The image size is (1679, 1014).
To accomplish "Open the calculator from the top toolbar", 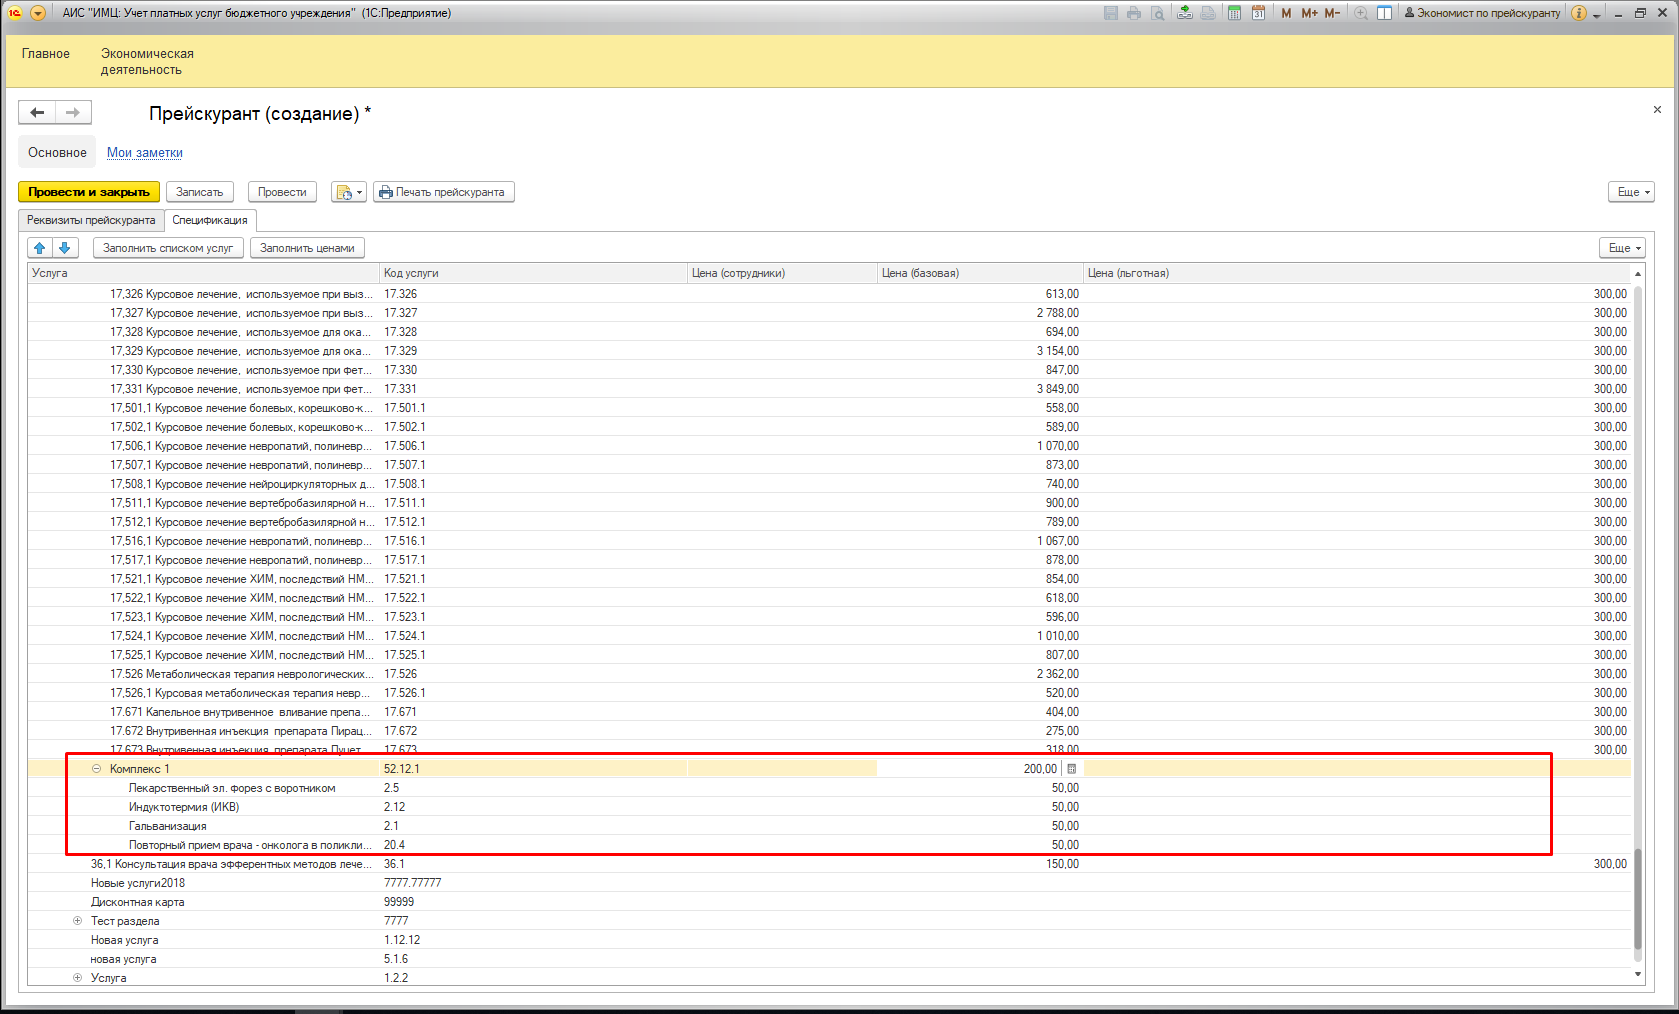I will [1234, 13].
